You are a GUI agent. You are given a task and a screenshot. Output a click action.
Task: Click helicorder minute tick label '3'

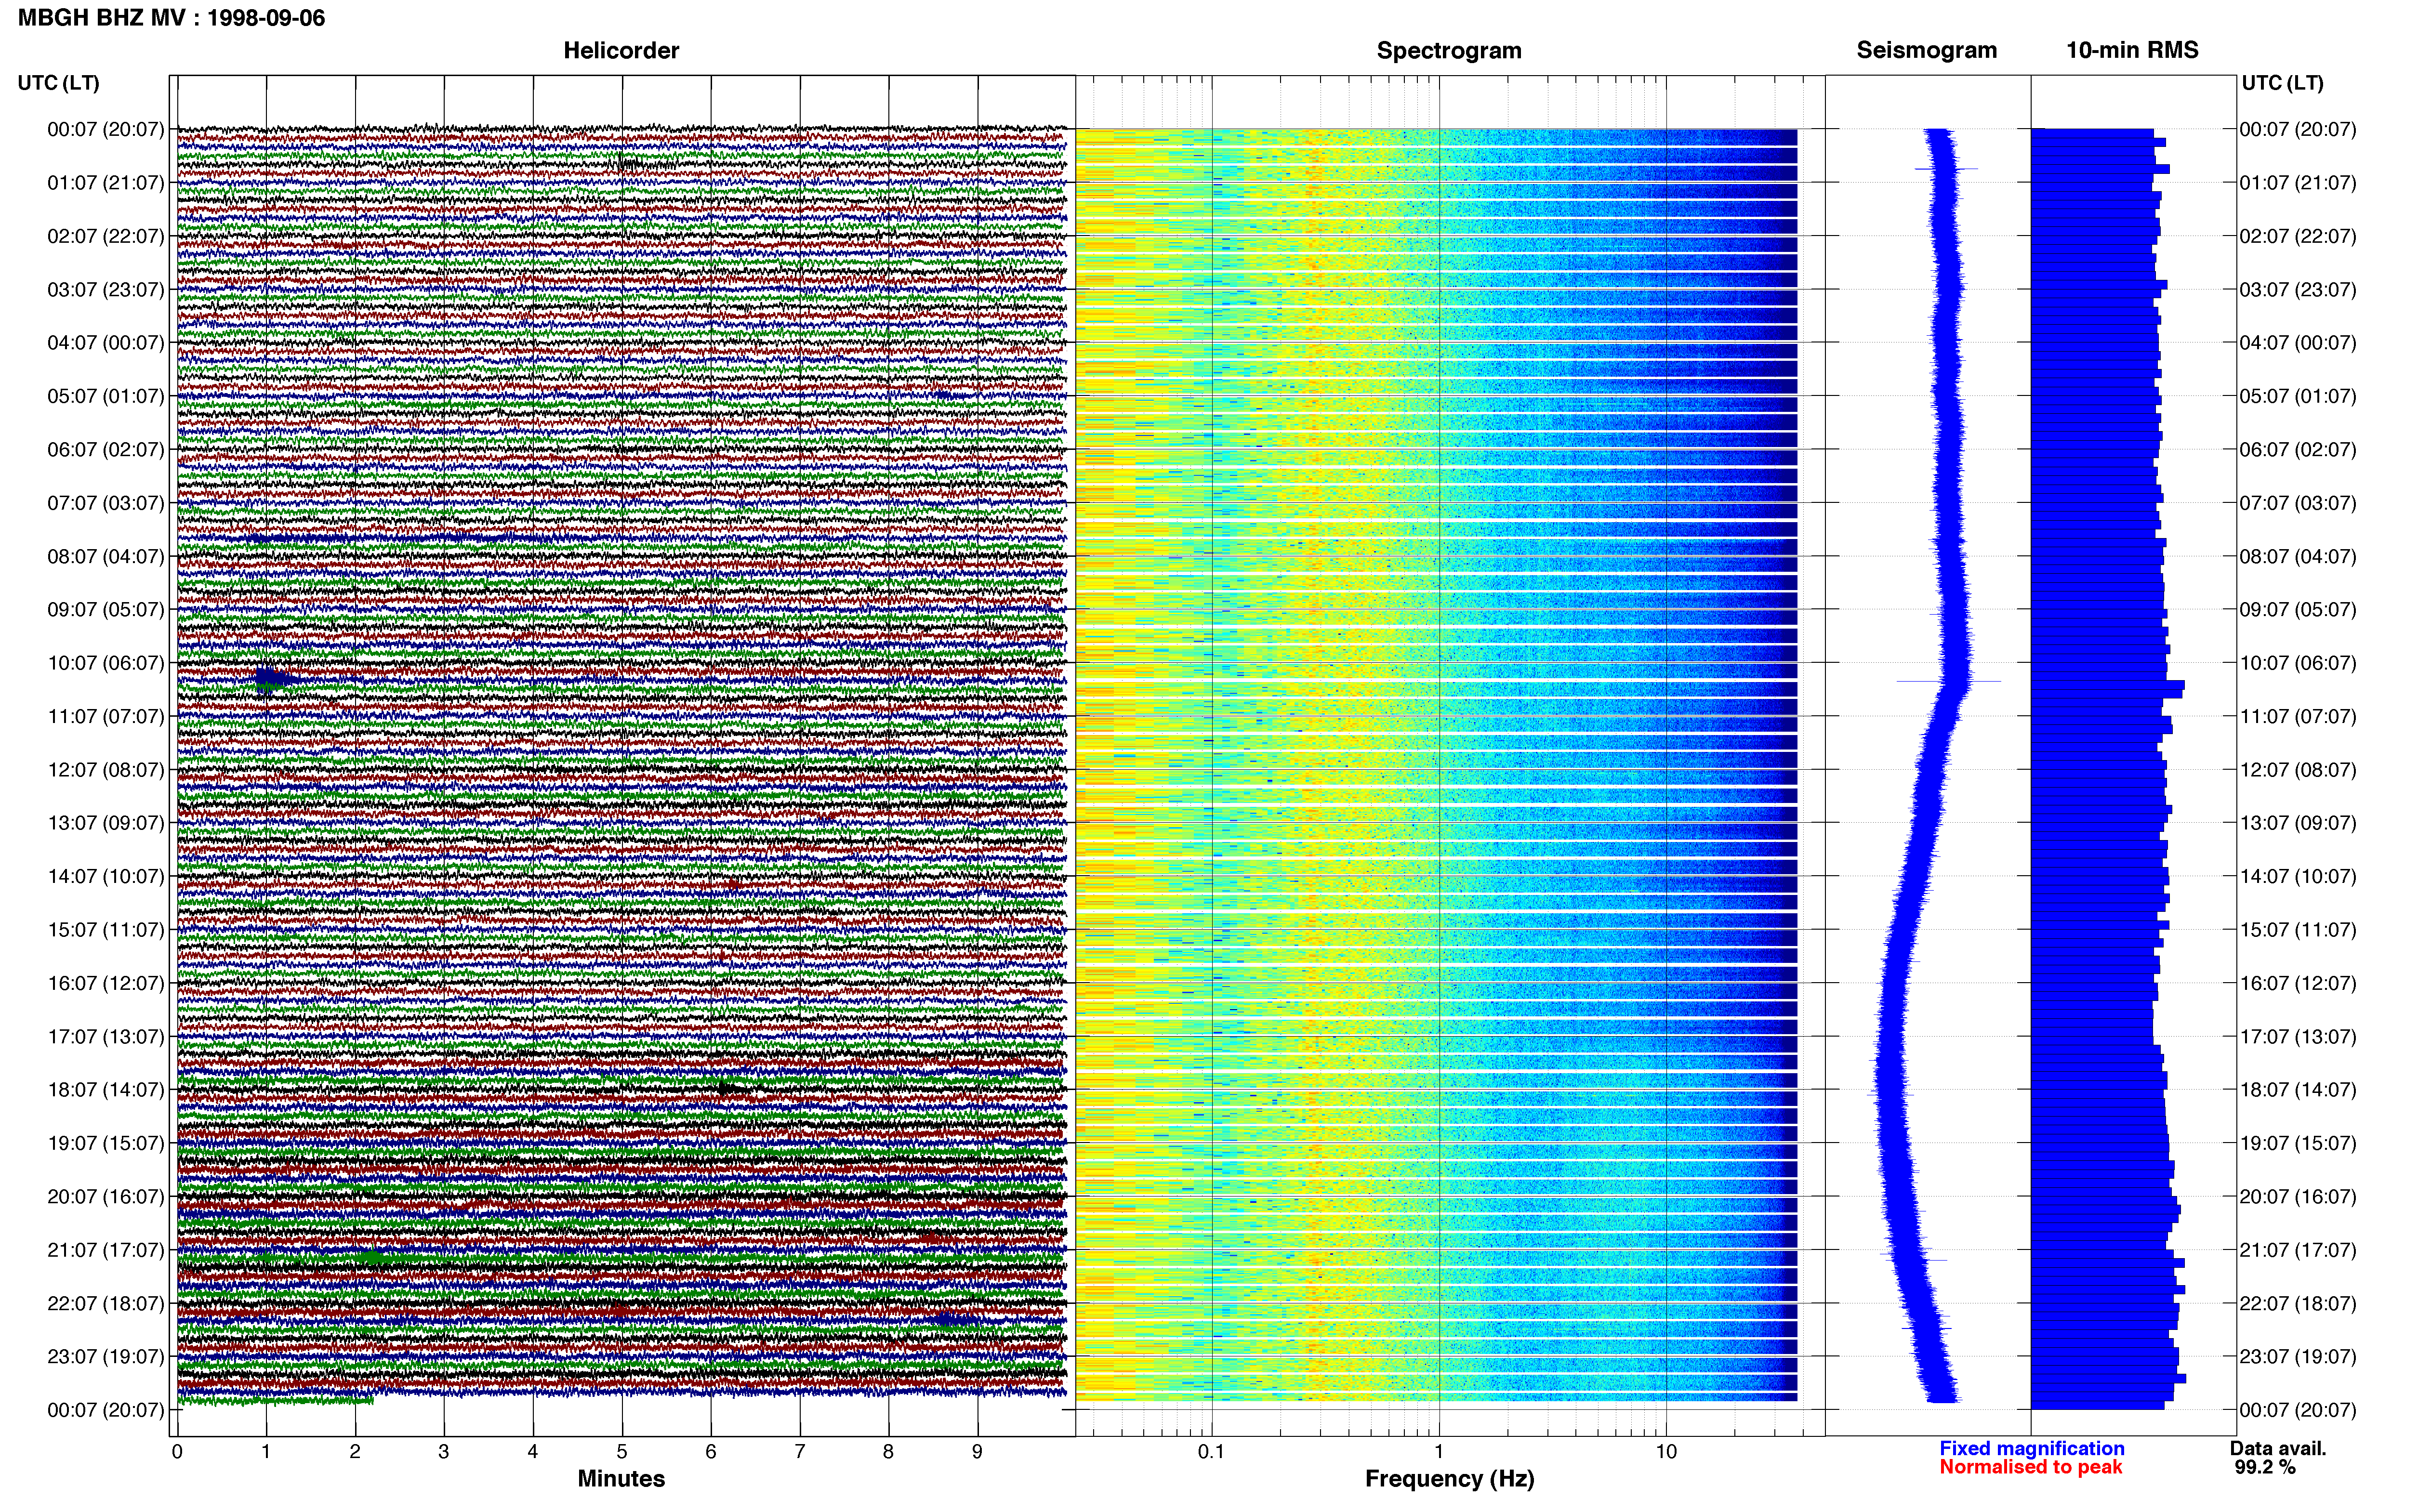coord(444,1452)
